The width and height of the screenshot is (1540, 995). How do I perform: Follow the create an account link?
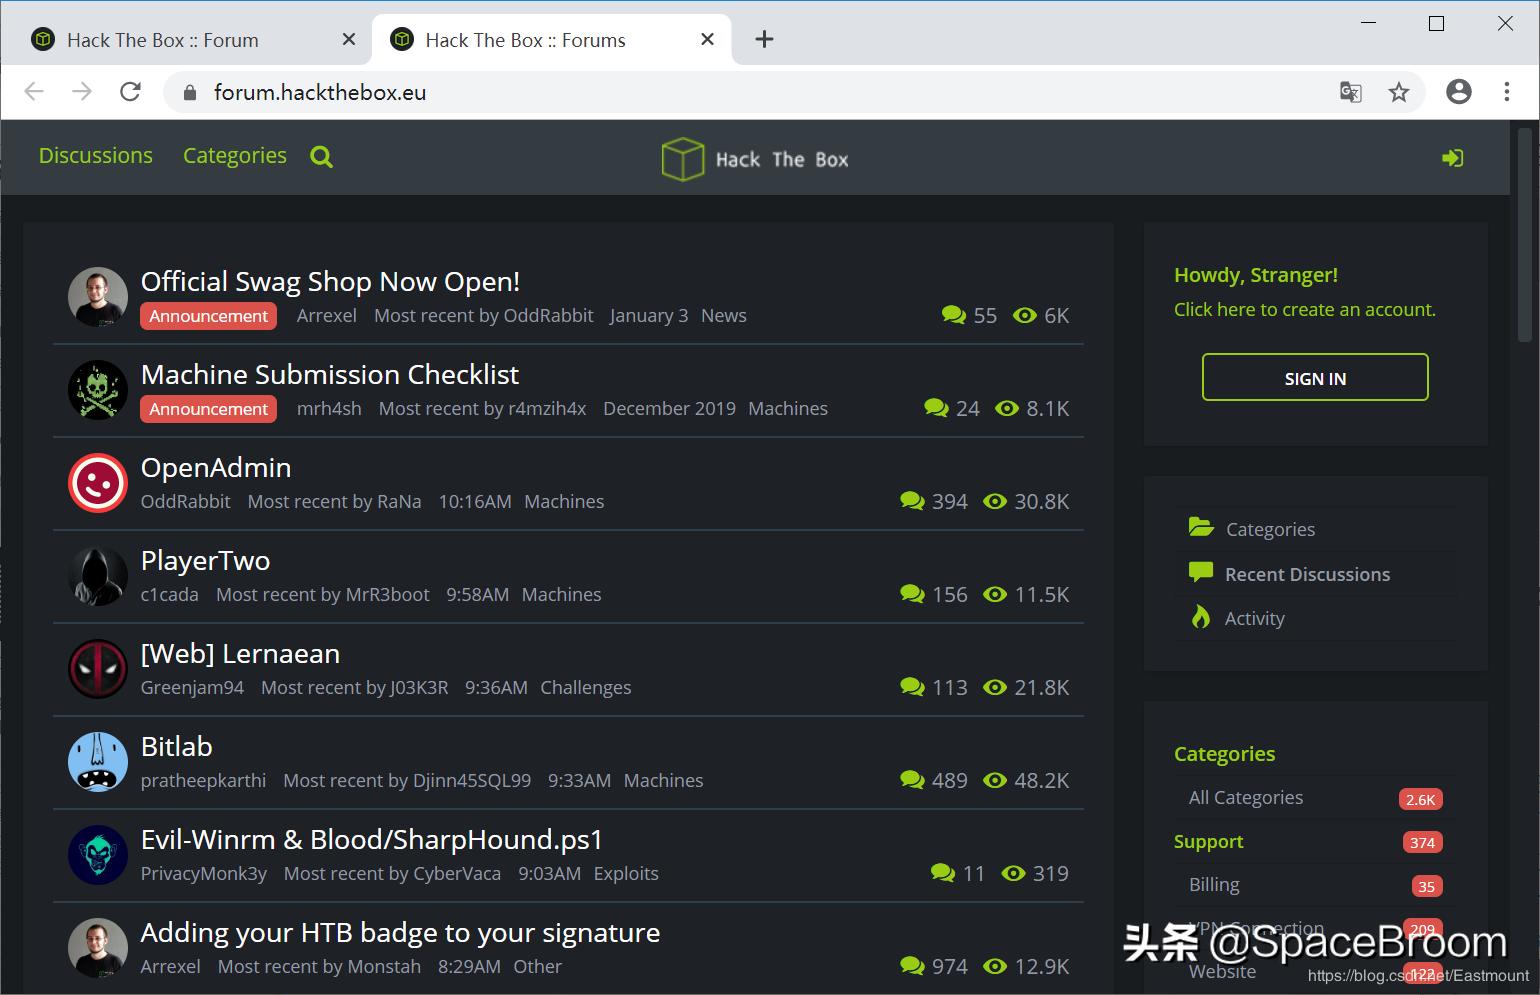[1304, 309]
